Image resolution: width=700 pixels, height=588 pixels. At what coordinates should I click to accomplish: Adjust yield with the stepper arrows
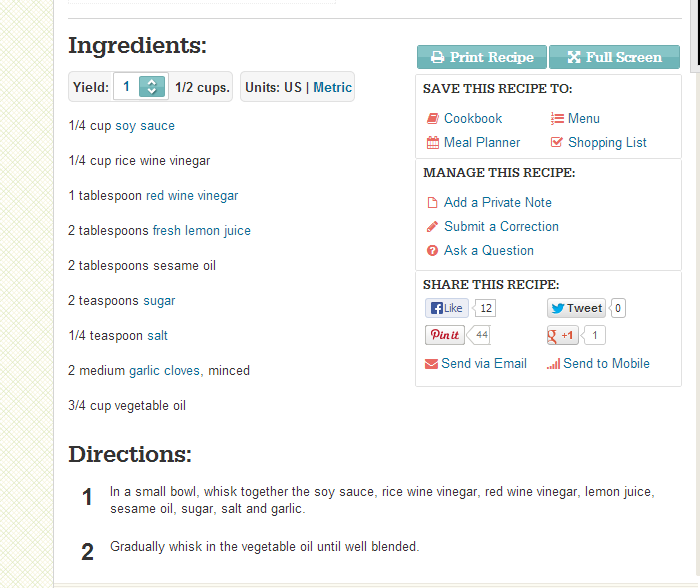(x=151, y=87)
